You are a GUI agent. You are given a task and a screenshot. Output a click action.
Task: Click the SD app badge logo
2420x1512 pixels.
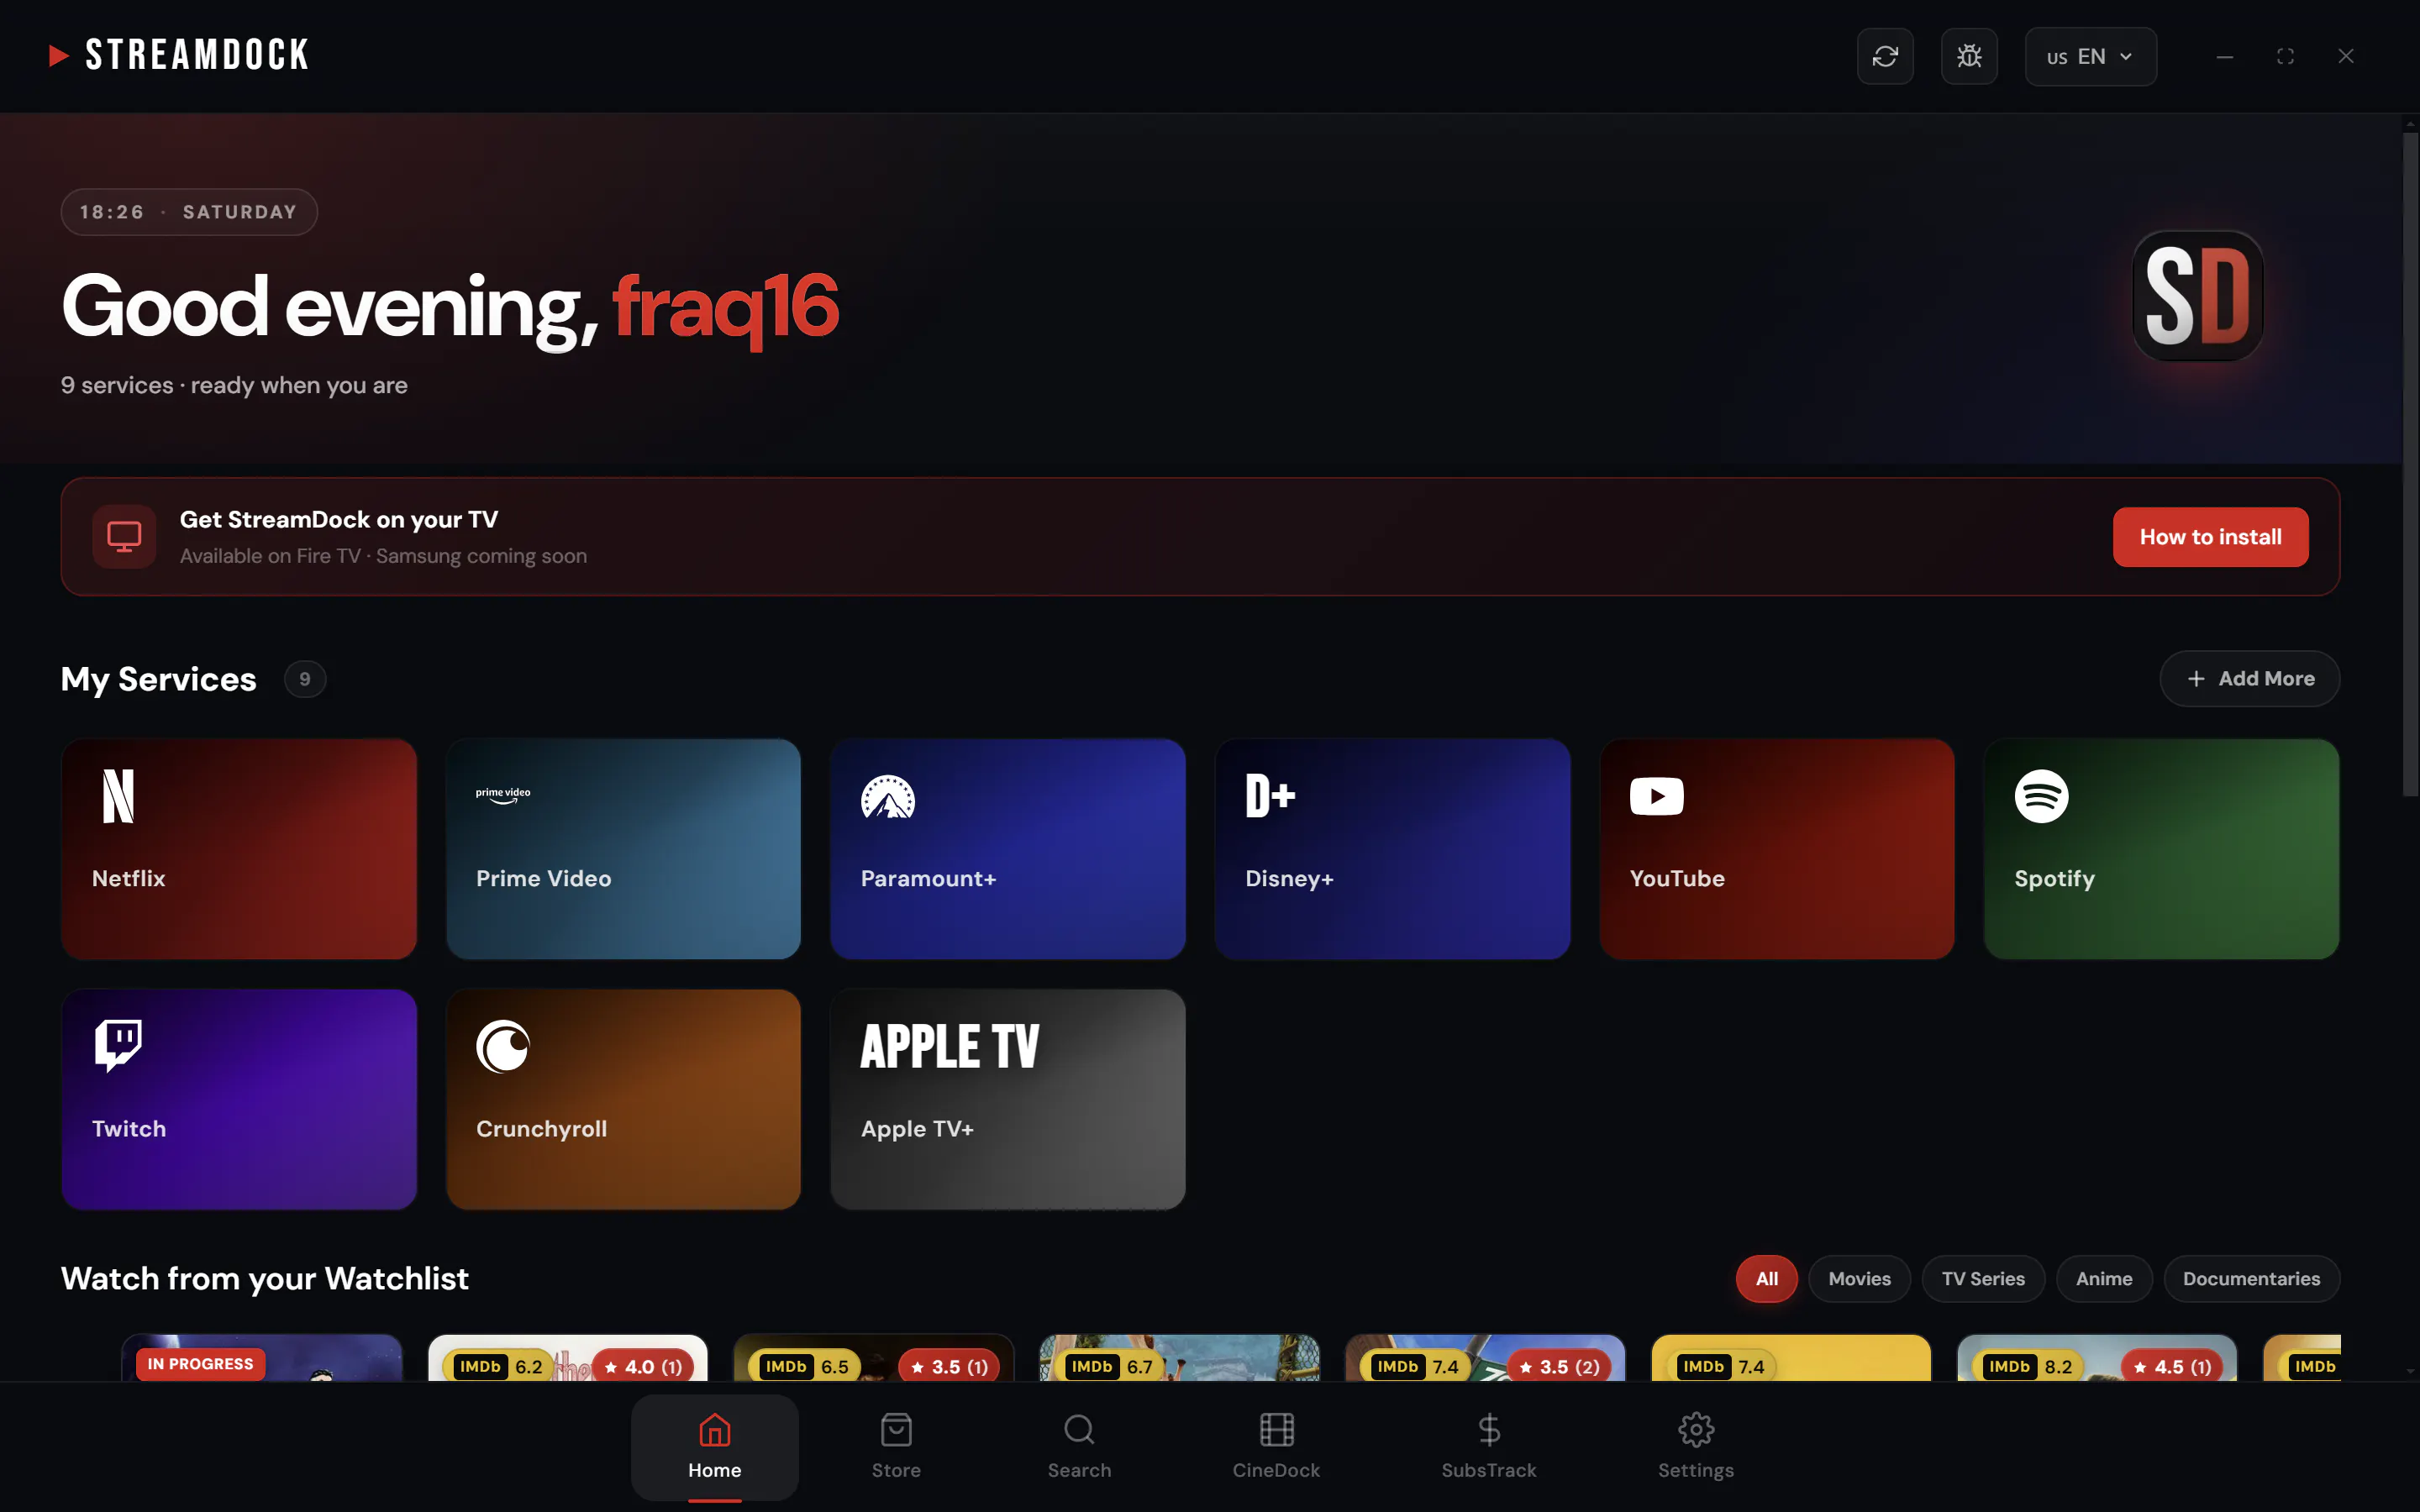click(x=2198, y=296)
